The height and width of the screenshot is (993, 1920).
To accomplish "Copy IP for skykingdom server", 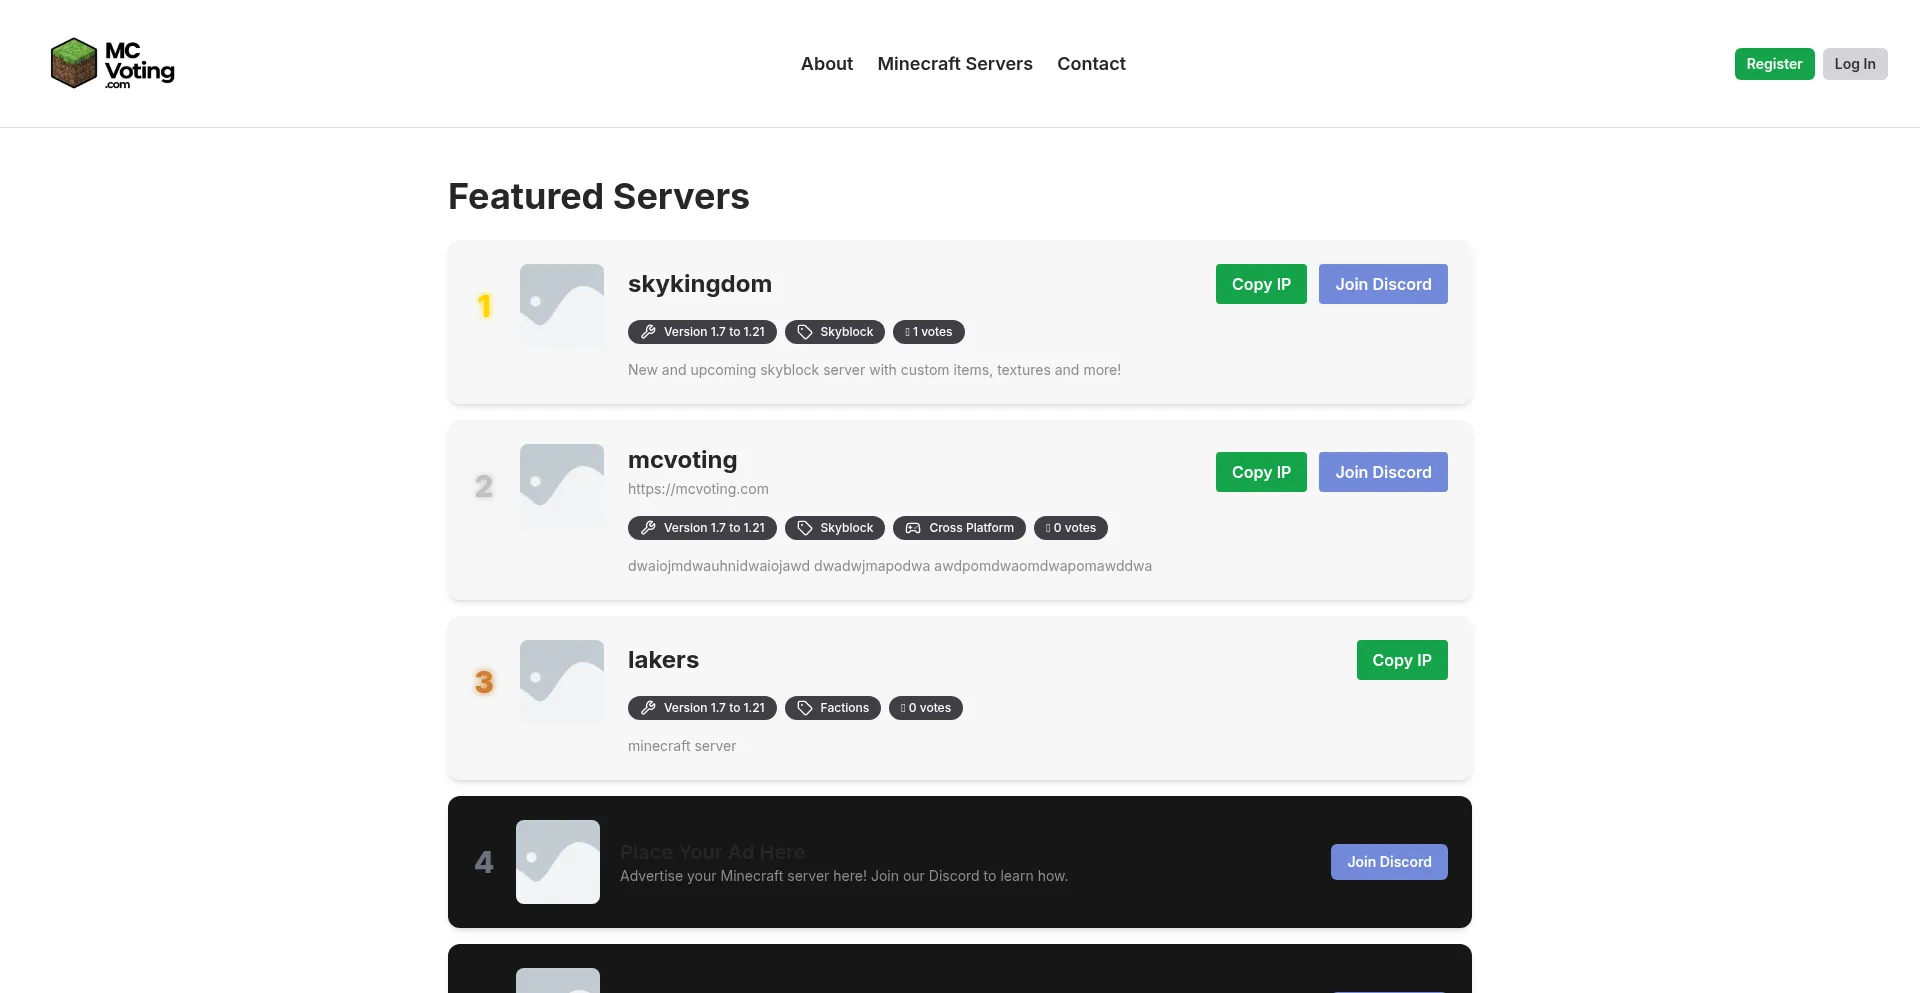I will point(1260,284).
